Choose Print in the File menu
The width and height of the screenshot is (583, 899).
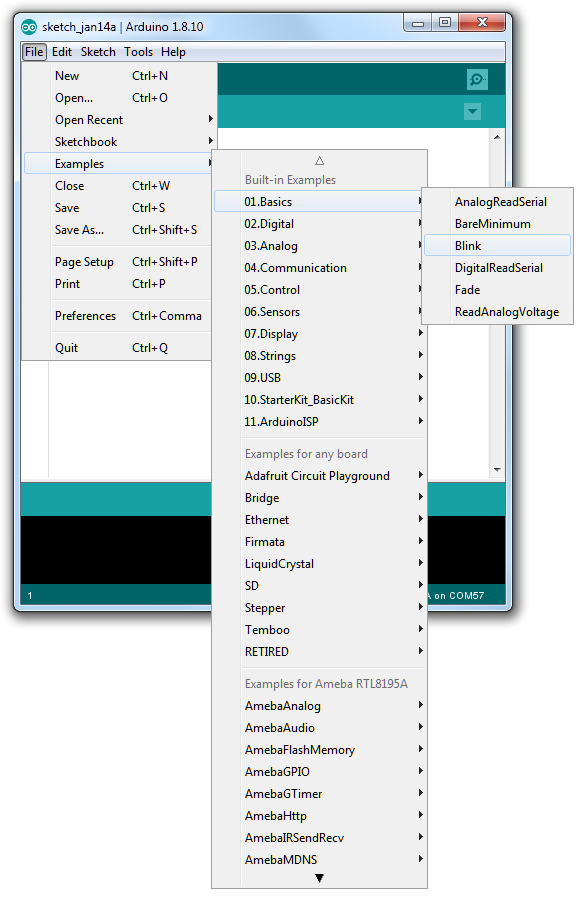[119, 284]
